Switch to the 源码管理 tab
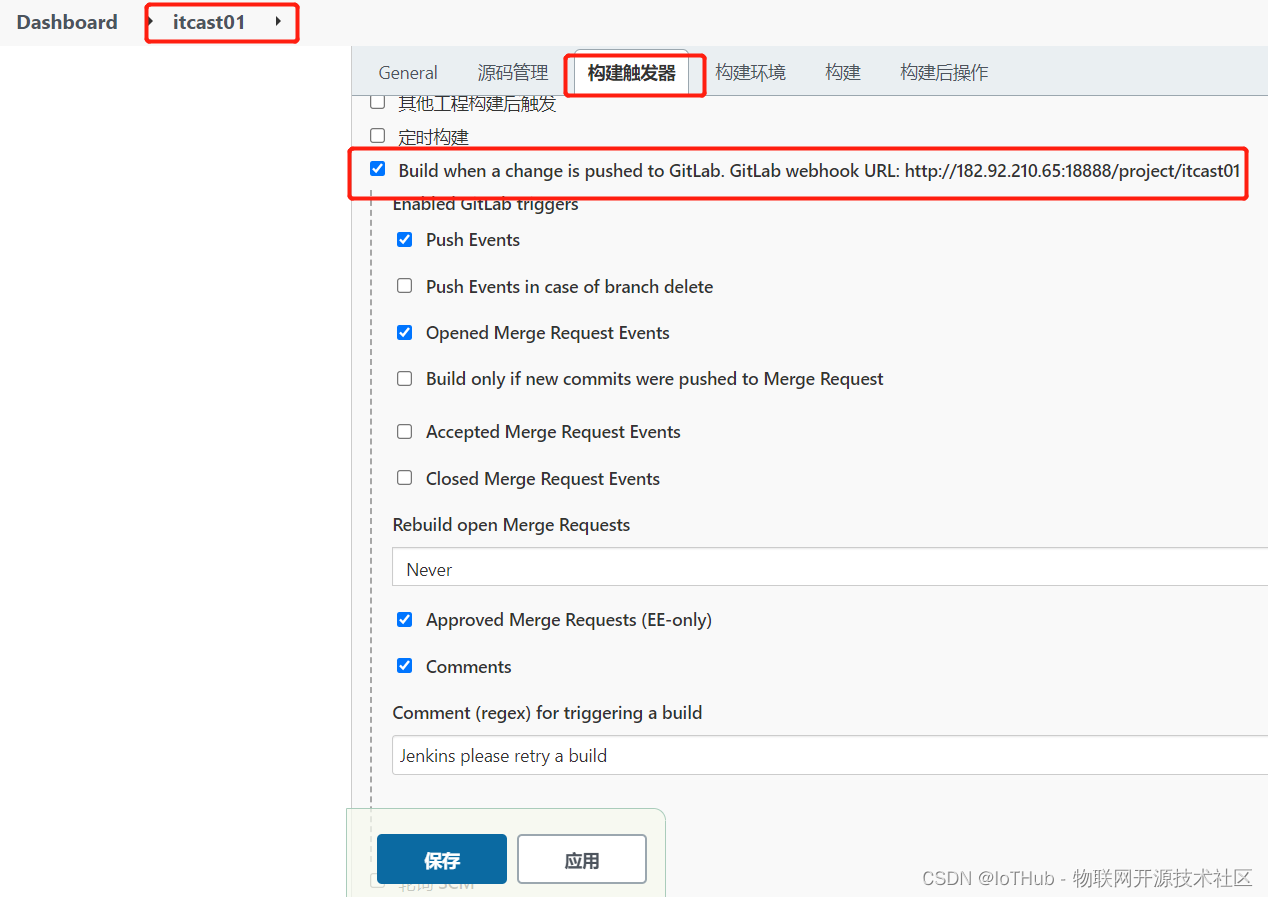The width and height of the screenshot is (1268, 897). [x=513, y=73]
